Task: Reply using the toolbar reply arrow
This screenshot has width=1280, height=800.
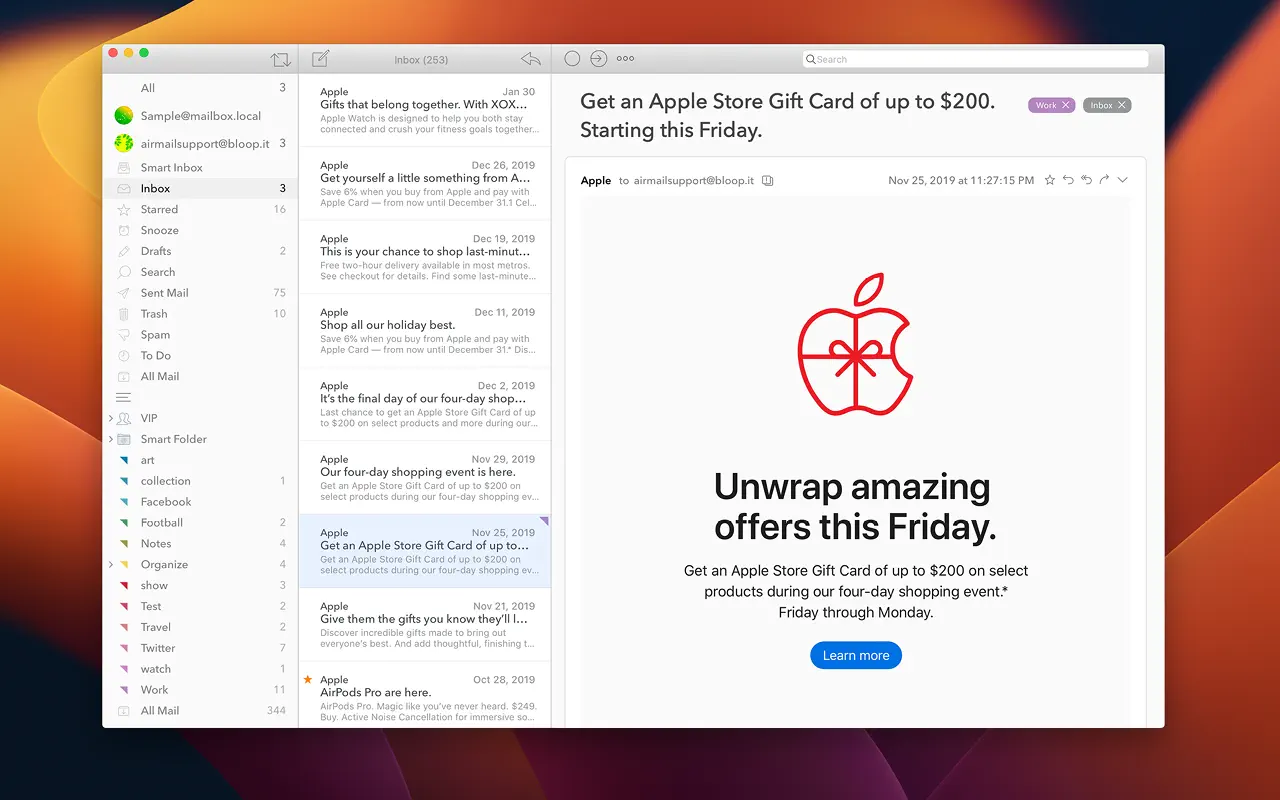Action: 530,58
